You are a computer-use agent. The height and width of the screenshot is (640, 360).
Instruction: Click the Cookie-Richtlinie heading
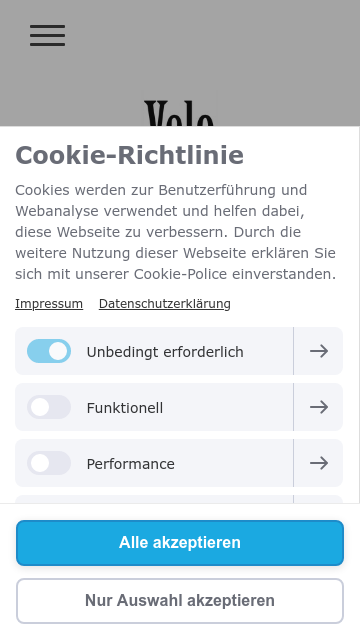coord(129,156)
